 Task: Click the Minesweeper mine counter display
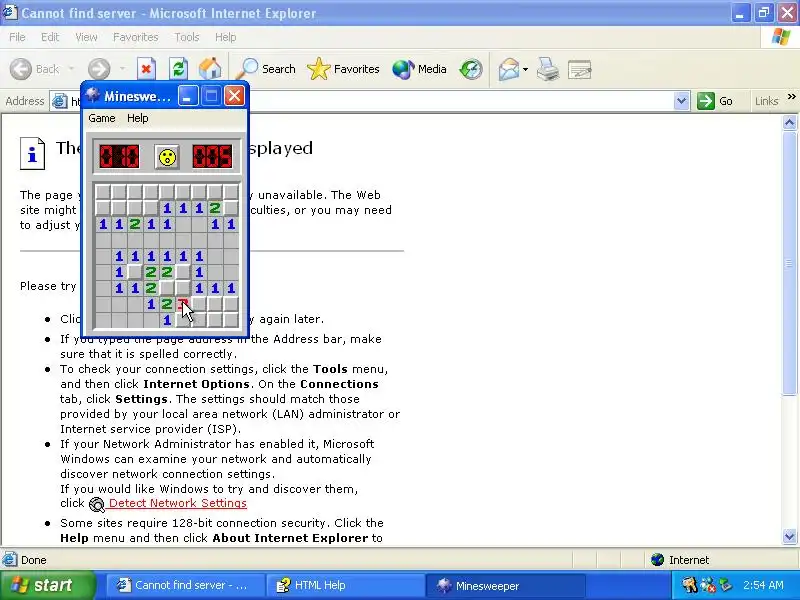click(119, 157)
